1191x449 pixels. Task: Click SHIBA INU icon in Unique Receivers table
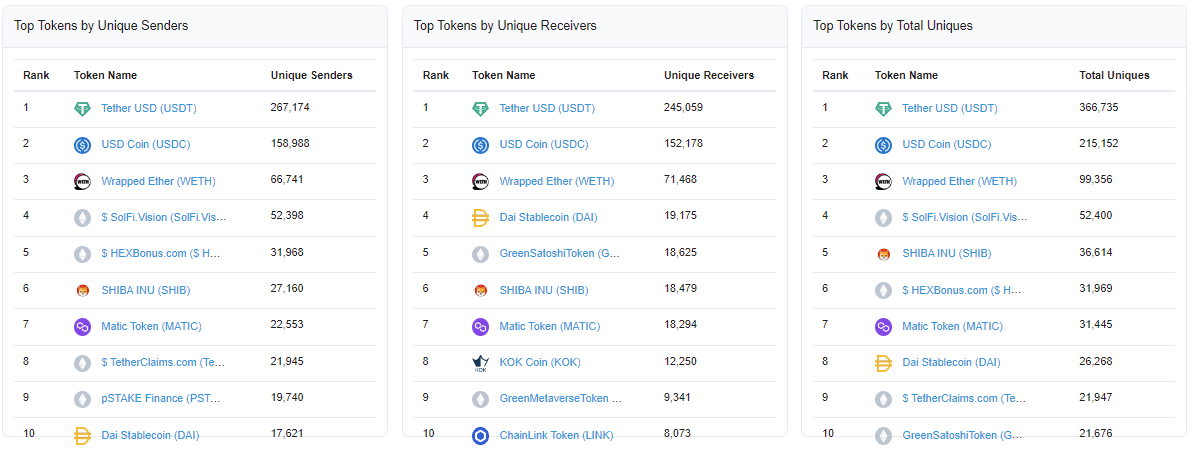[480, 290]
